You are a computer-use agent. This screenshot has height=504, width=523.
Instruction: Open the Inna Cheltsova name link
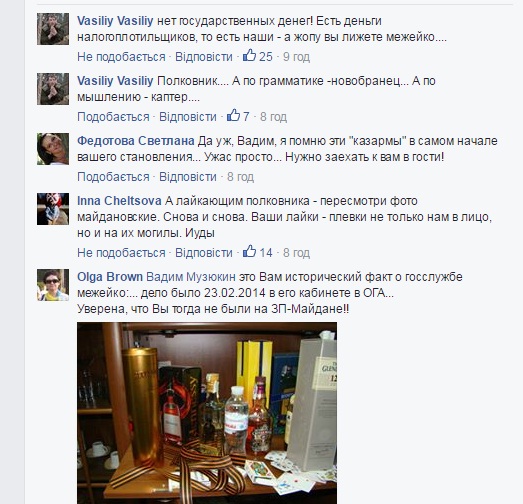(x=119, y=201)
